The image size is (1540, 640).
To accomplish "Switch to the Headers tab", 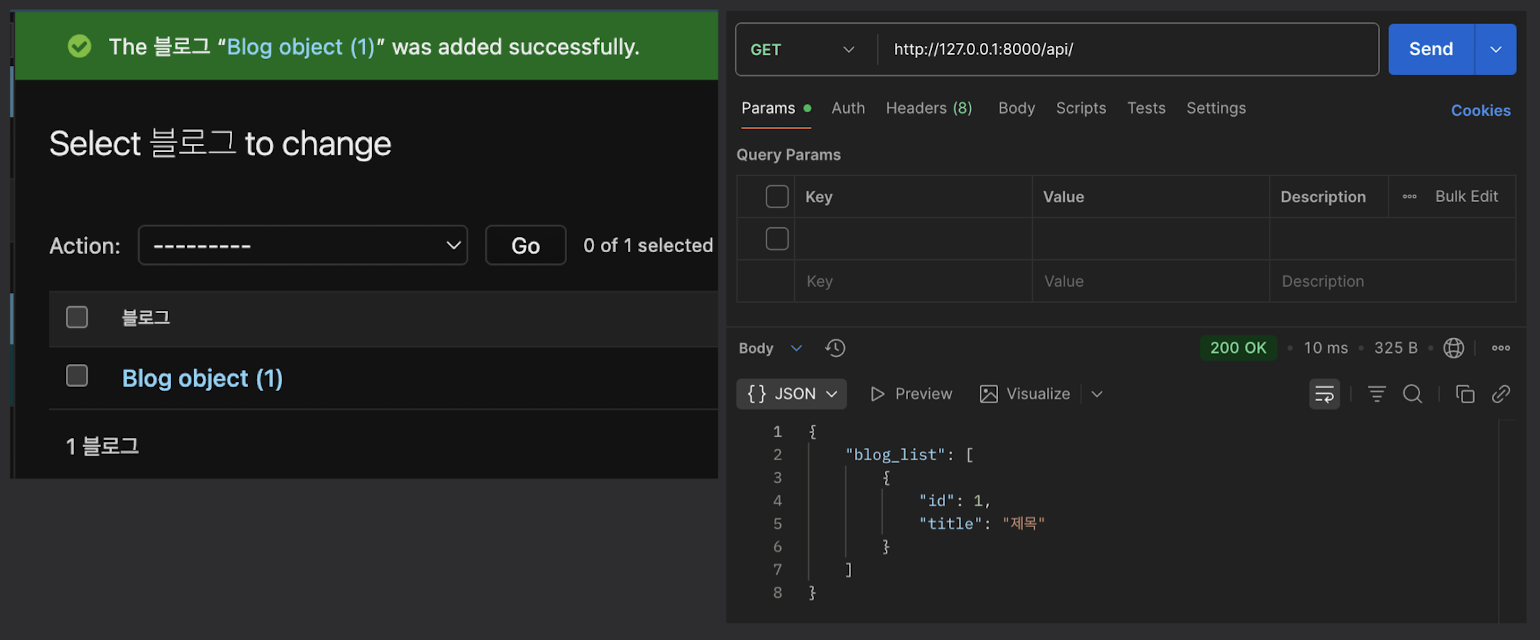I will (928, 108).
